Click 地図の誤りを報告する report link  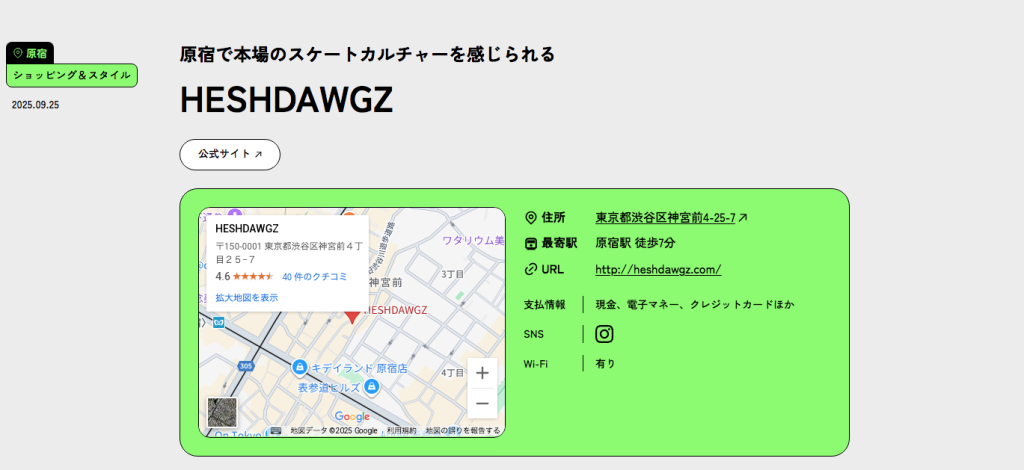[x=462, y=431]
